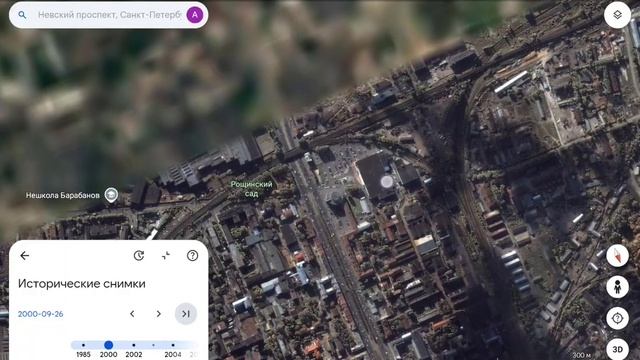
Task: Activate the Pegman street view button
Action: tap(617, 287)
